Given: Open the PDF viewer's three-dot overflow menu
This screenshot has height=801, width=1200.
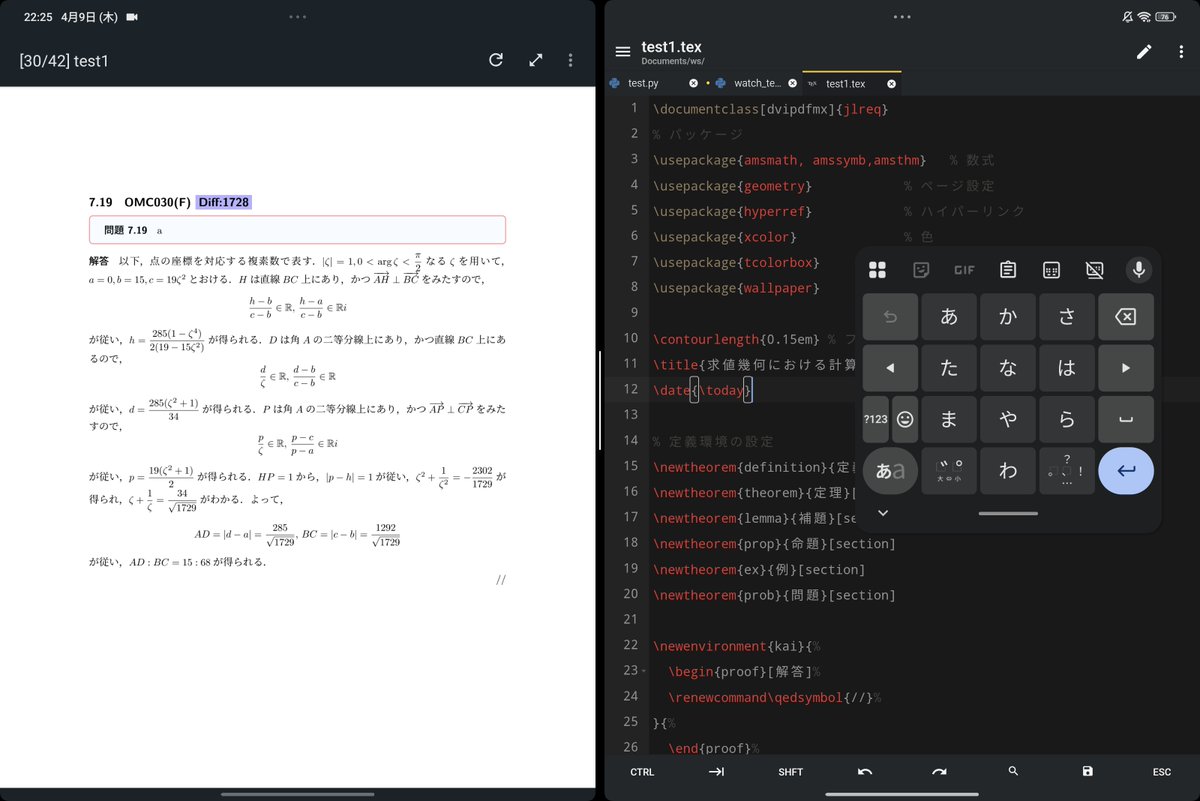Looking at the screenshot, I should (570, 60).
